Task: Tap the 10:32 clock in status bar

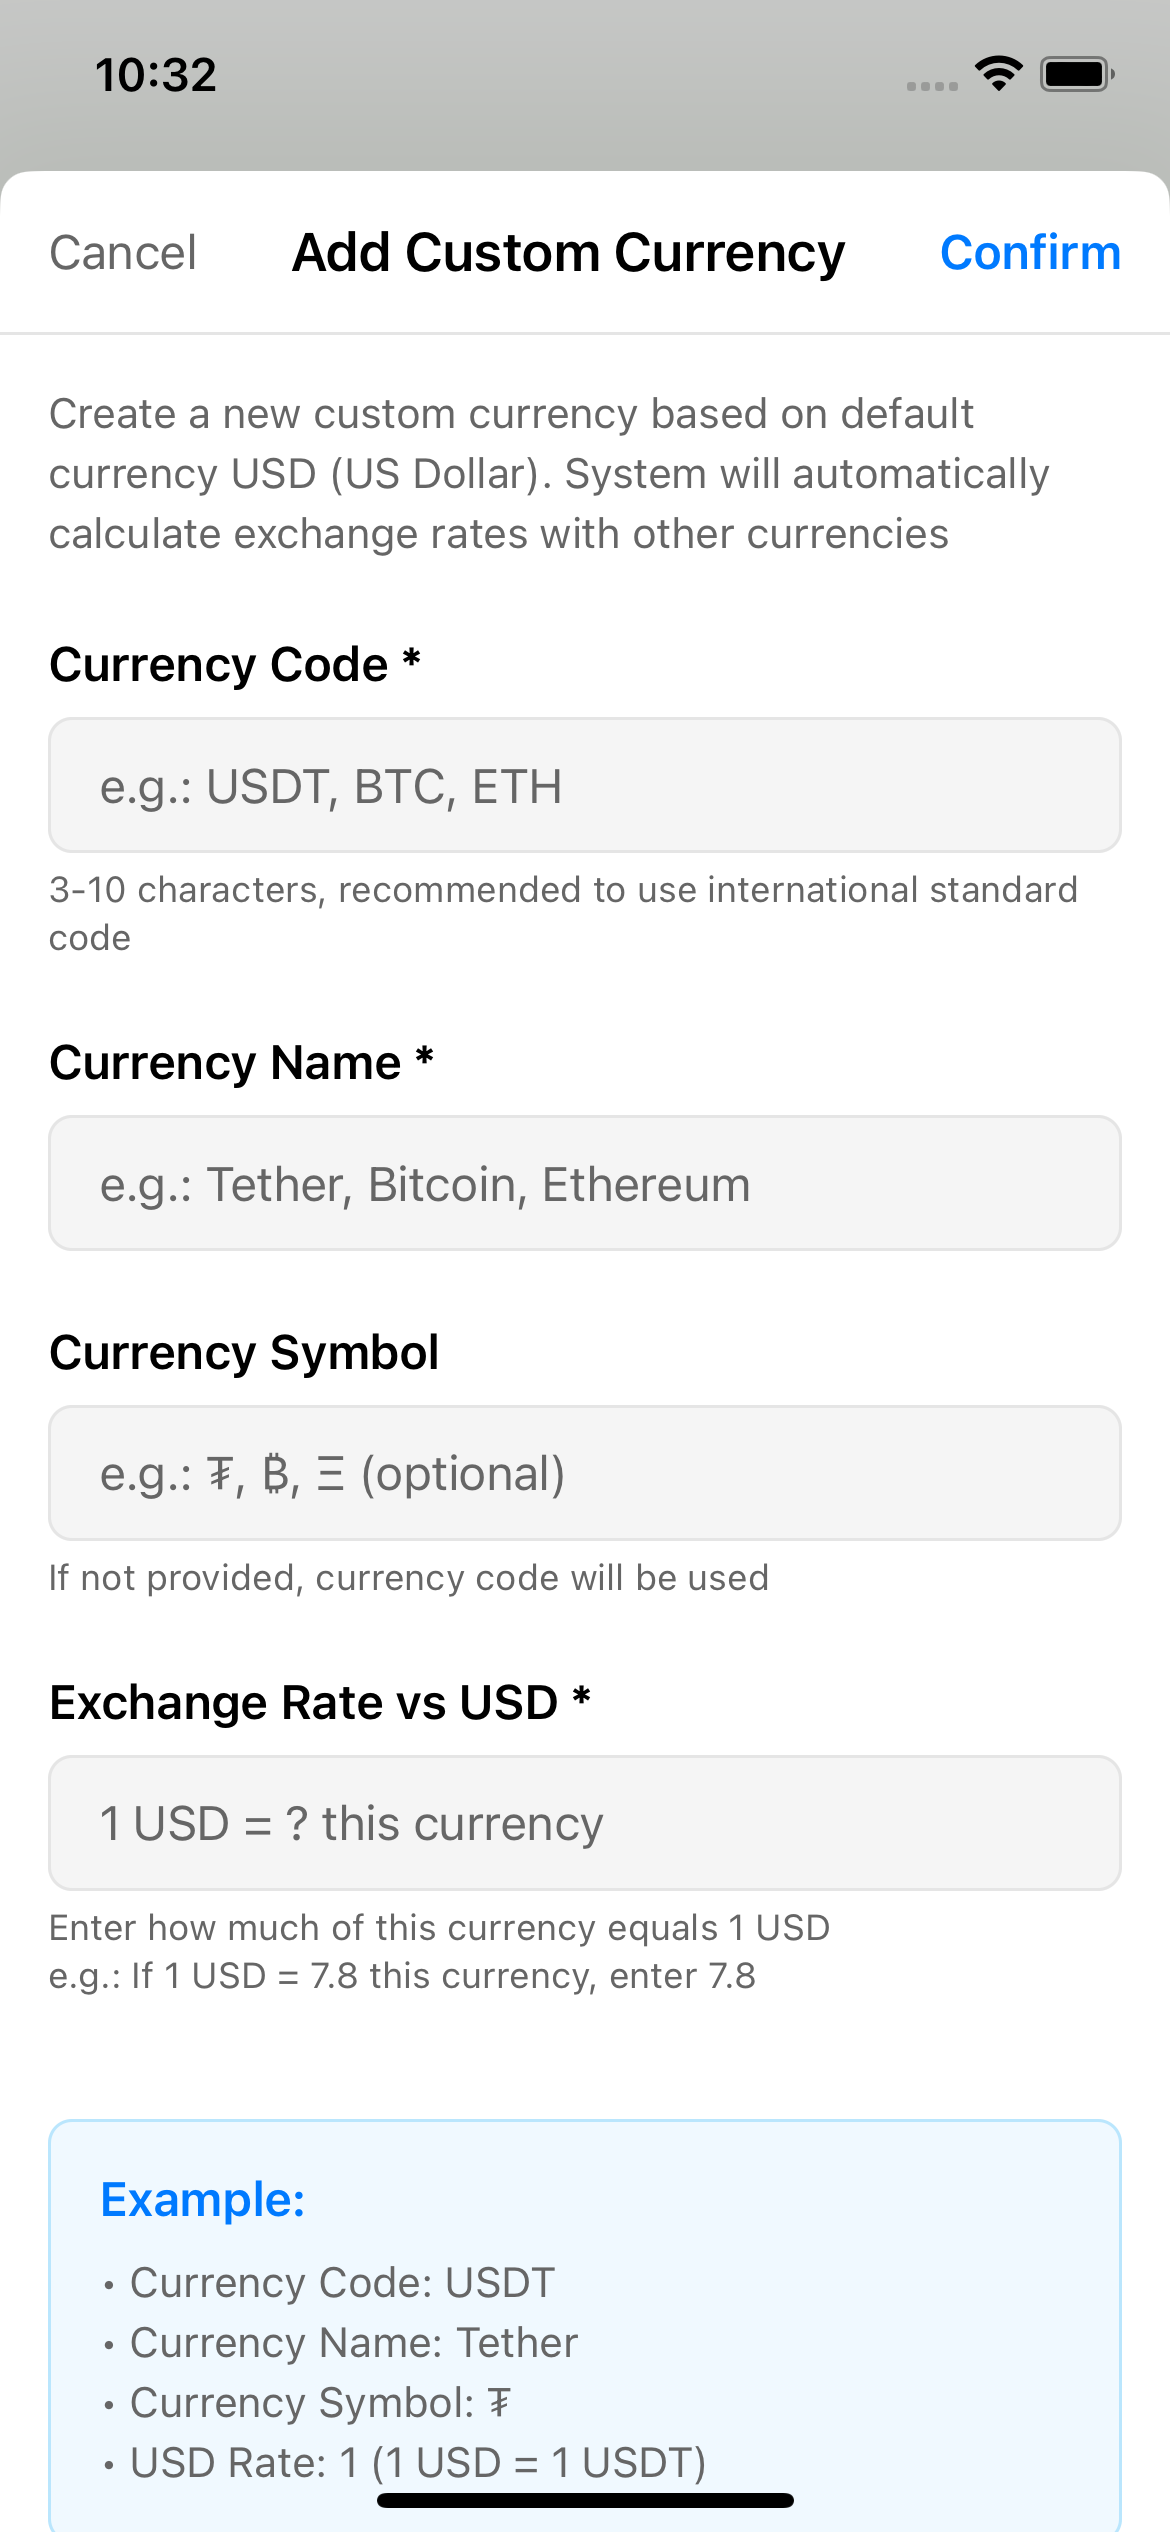Action: 156,76
